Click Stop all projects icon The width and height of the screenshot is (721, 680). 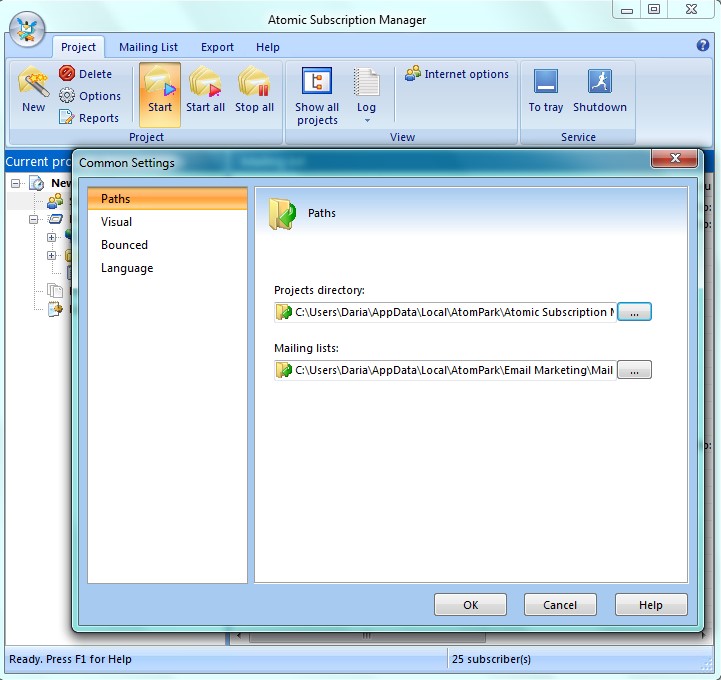point(254,83)
